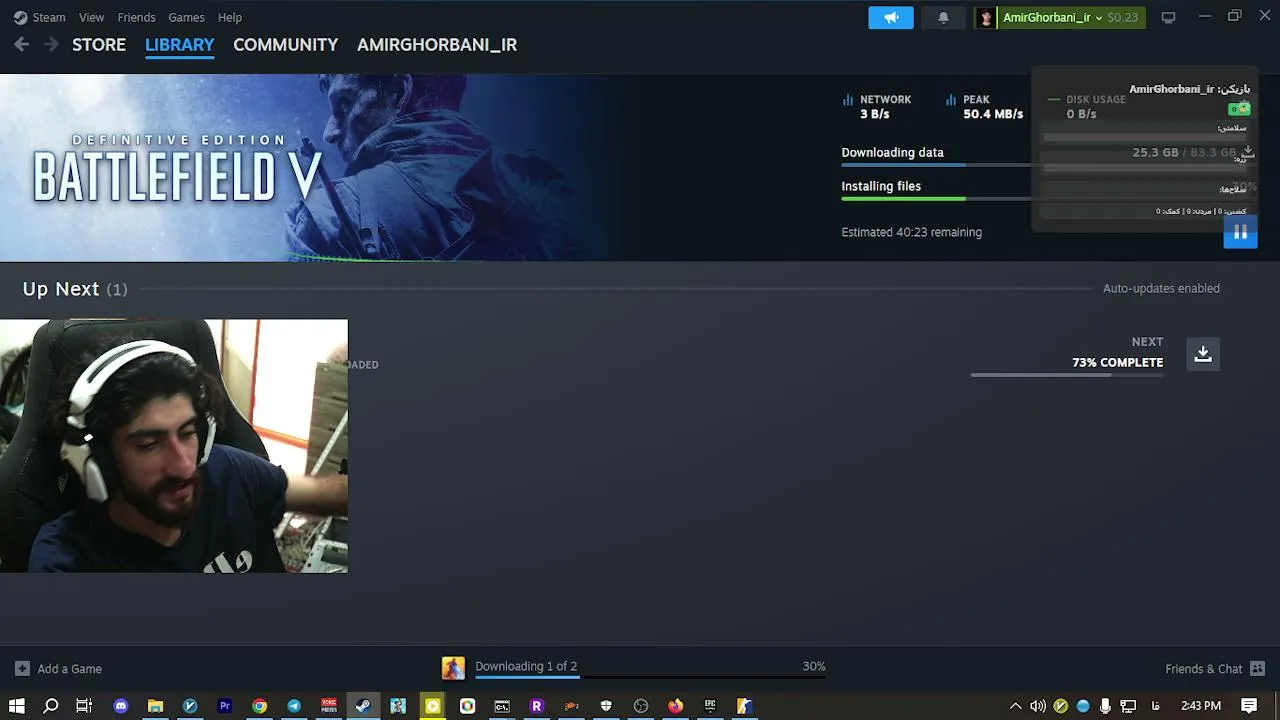This screenshot has width=1280, height=720.
Task: Open Adobe Premiere Pro from the taskbar
Action: point(225,706)
